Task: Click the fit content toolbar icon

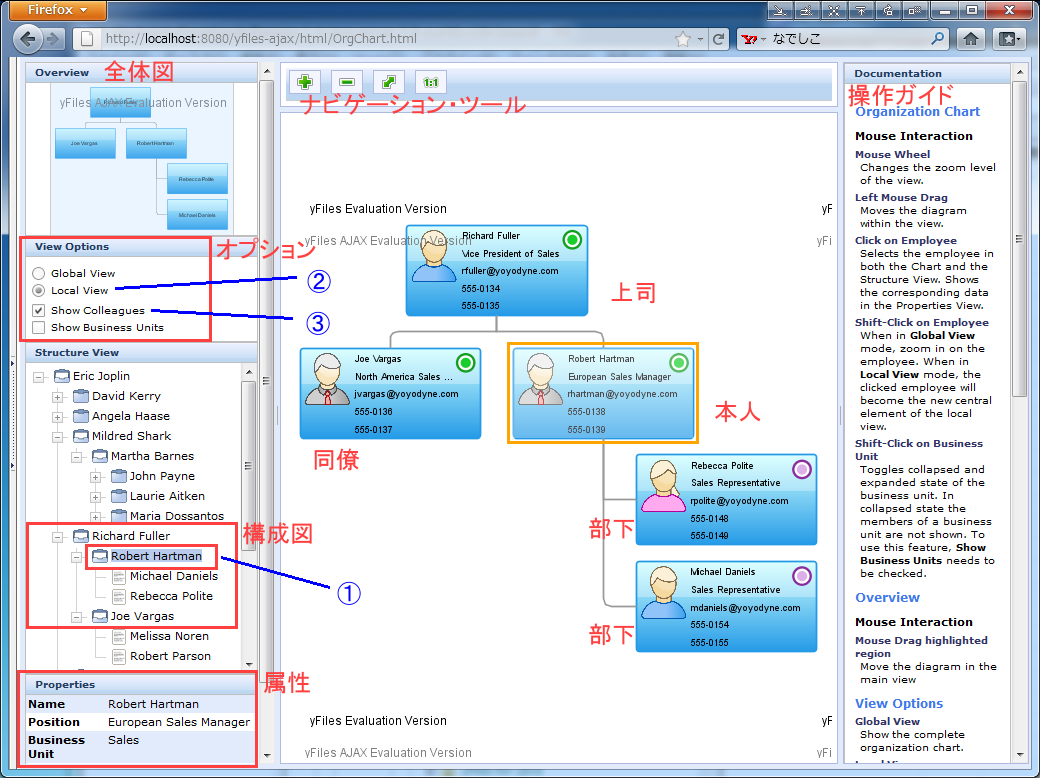Action: 388,82
